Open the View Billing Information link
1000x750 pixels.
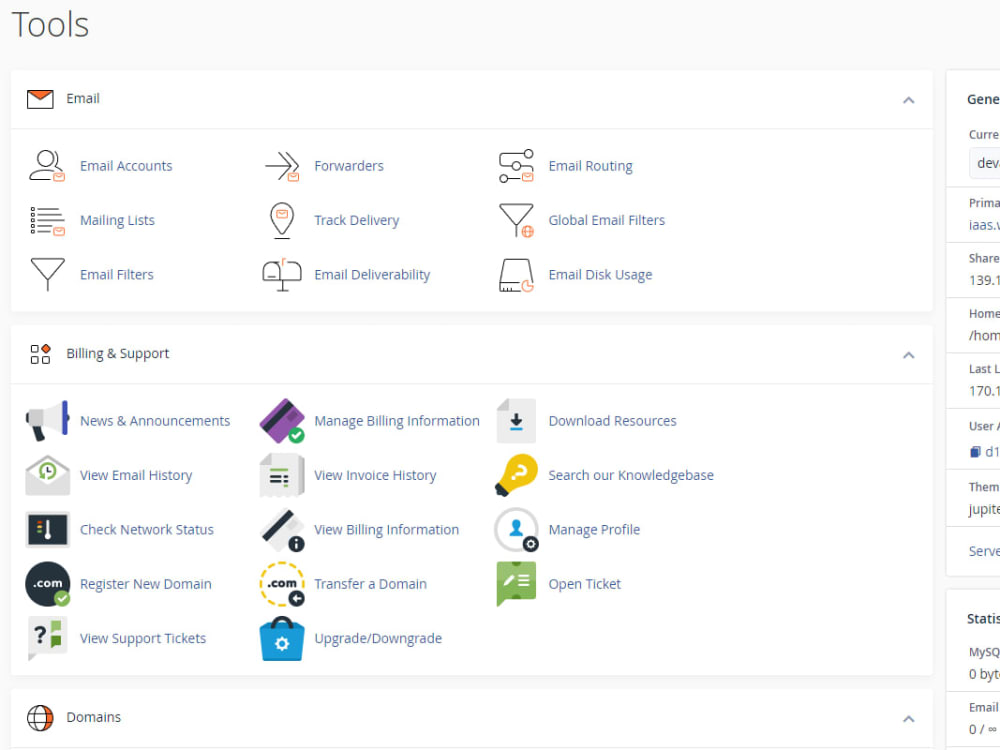click(386, 530)
